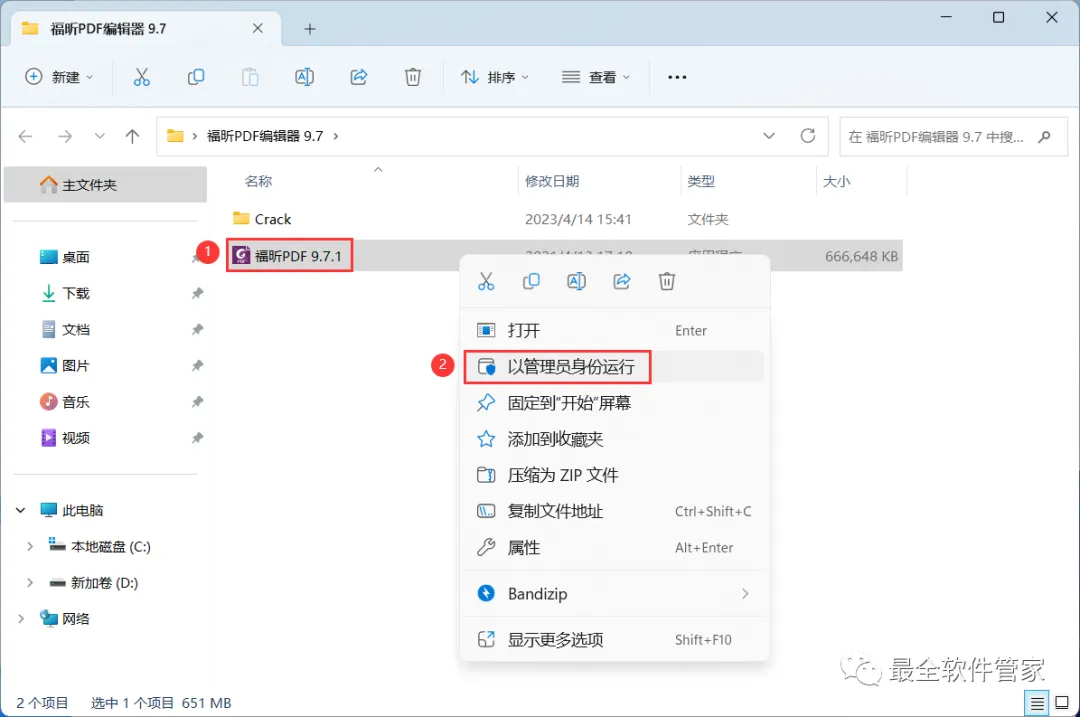Go up one folder level
The width and height of the screenshot is (1080, 717).
[132, 136]
